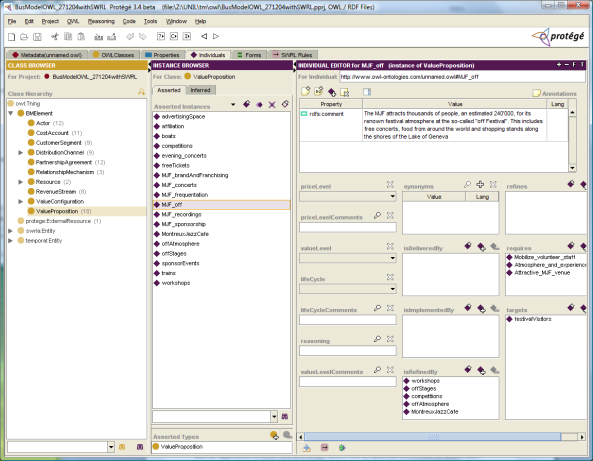Click the add annotation note icon
Screen dimensions: 593x461
coord(306,91)
